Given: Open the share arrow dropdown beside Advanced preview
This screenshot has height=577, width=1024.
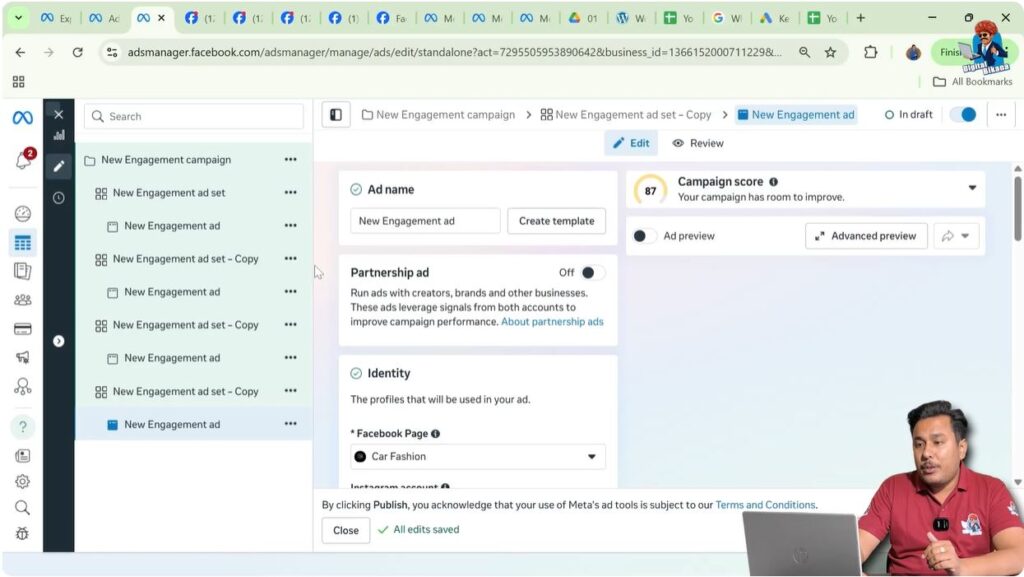Looking at the screenshot, I should pyautogui.click(x=957, y=235).
